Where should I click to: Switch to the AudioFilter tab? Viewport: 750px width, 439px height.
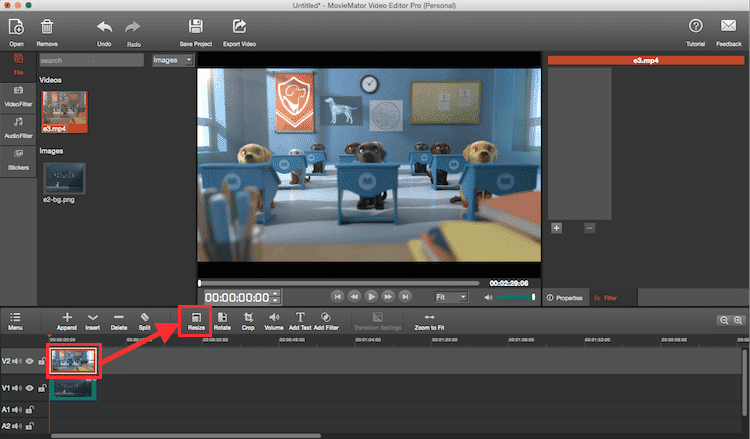(18, 129)
